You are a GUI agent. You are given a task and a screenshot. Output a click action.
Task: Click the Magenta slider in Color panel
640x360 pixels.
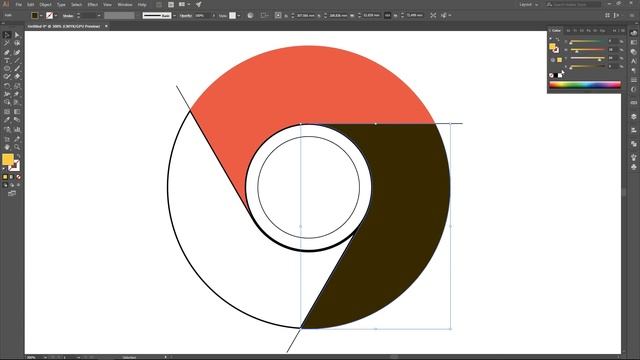(587, 50)
